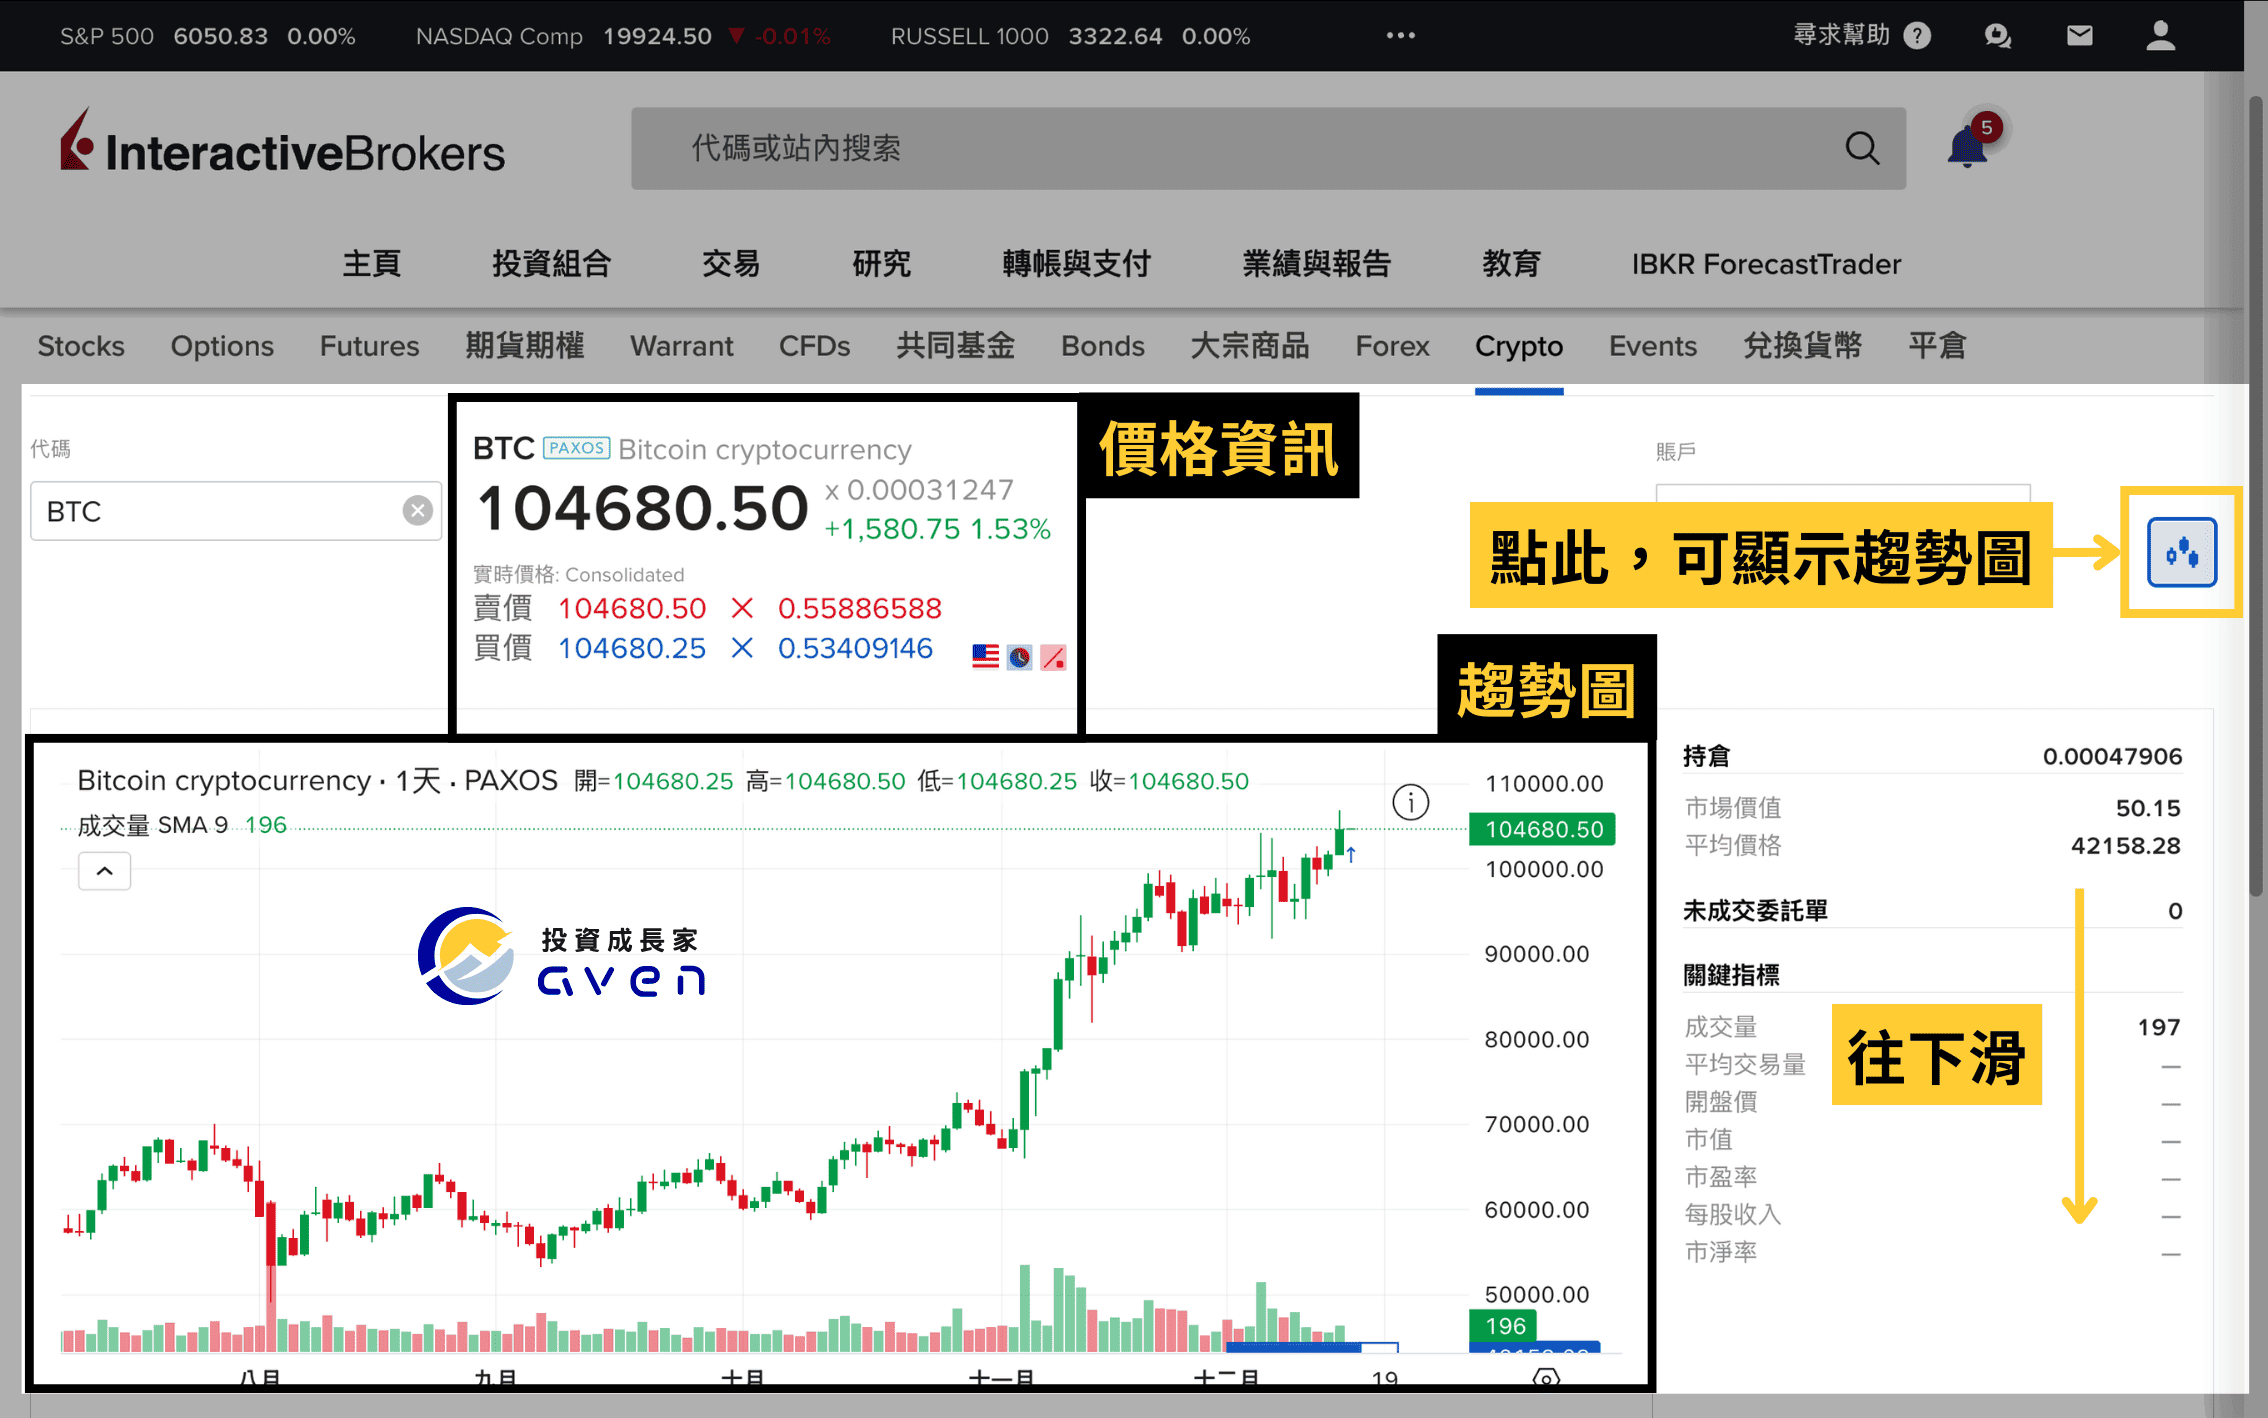Image resolution: width=2268 pixels, height=1418 pixels.
Task: Clear the BTC symbol field
Action: pyautogui.click(x=417, y=511)
